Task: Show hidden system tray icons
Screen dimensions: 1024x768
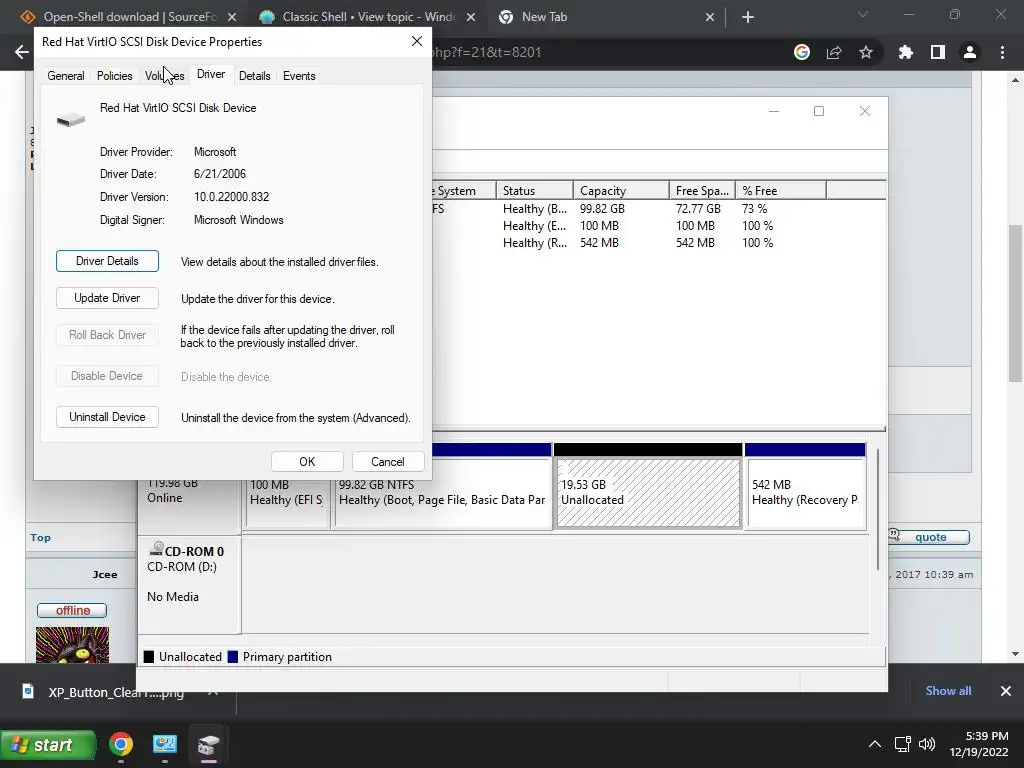Action: pyautogui.click(x=875, y=744)
